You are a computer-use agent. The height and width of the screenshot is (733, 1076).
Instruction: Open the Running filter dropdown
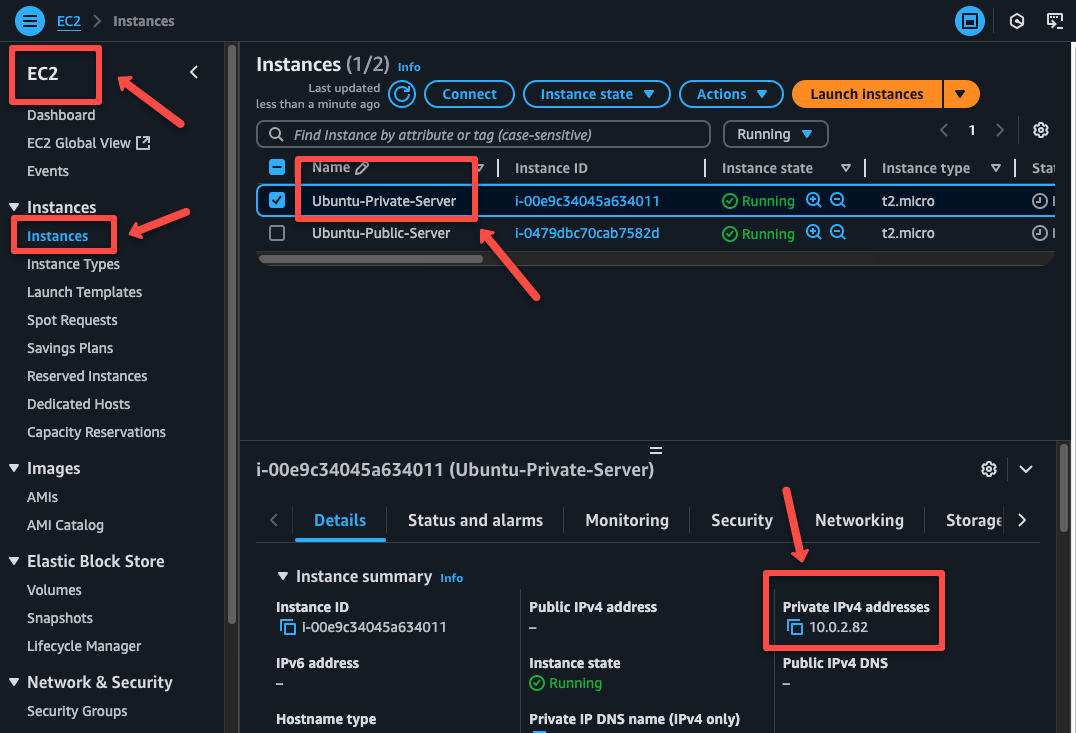(x=775, y=133)
